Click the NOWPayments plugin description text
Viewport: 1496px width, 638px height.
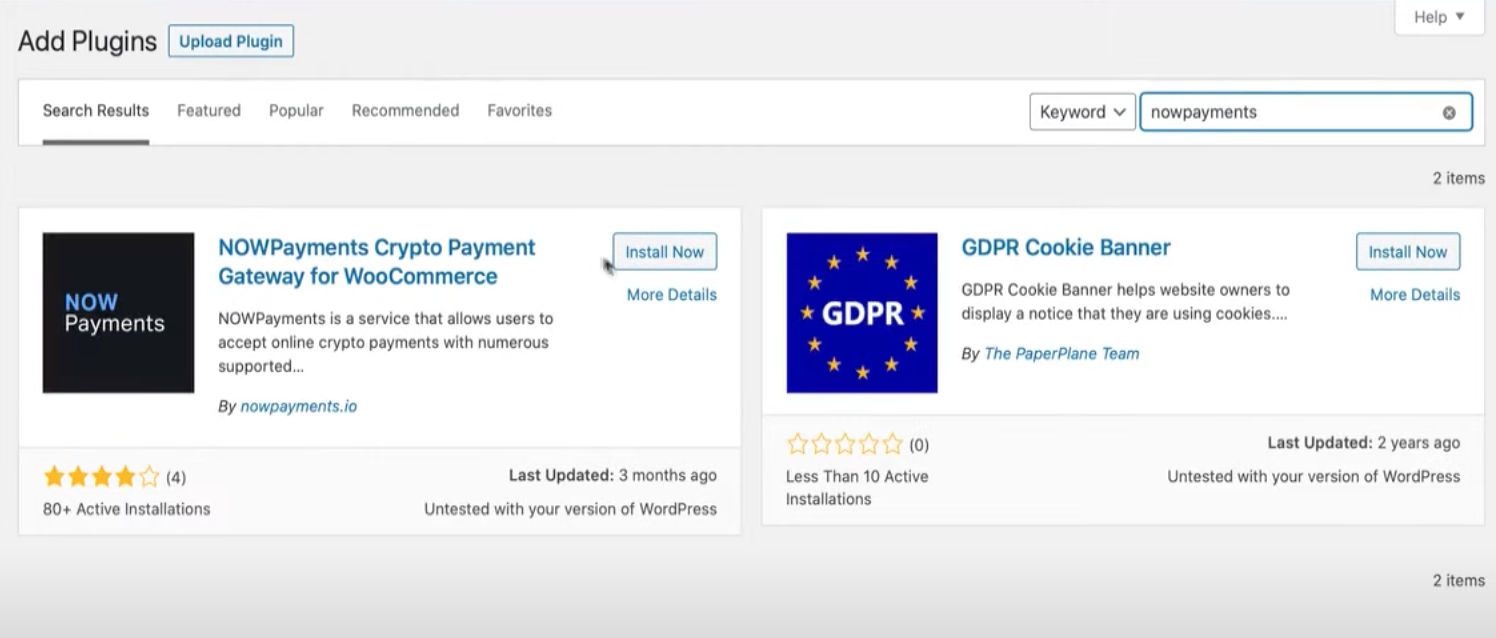click(x=385, y=343)
